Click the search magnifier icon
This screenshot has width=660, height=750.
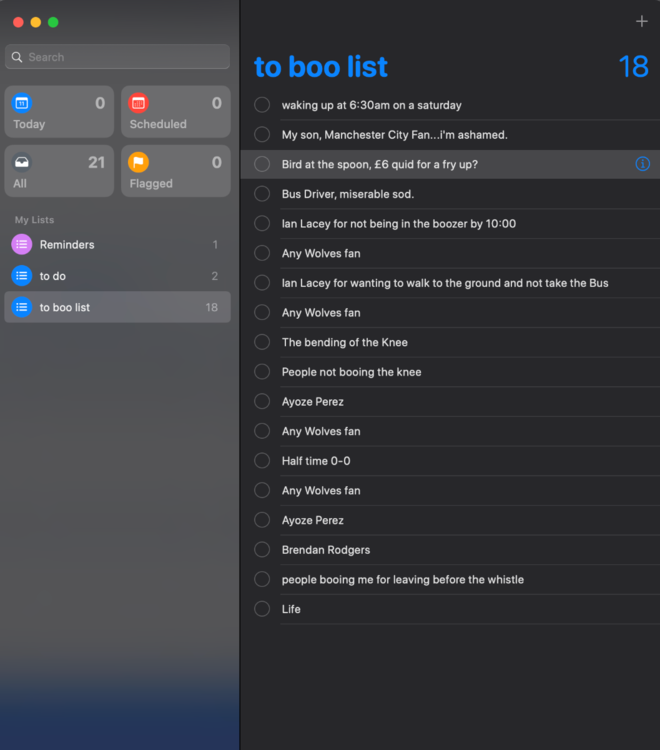pyautogui.click(x=17, y=57)
